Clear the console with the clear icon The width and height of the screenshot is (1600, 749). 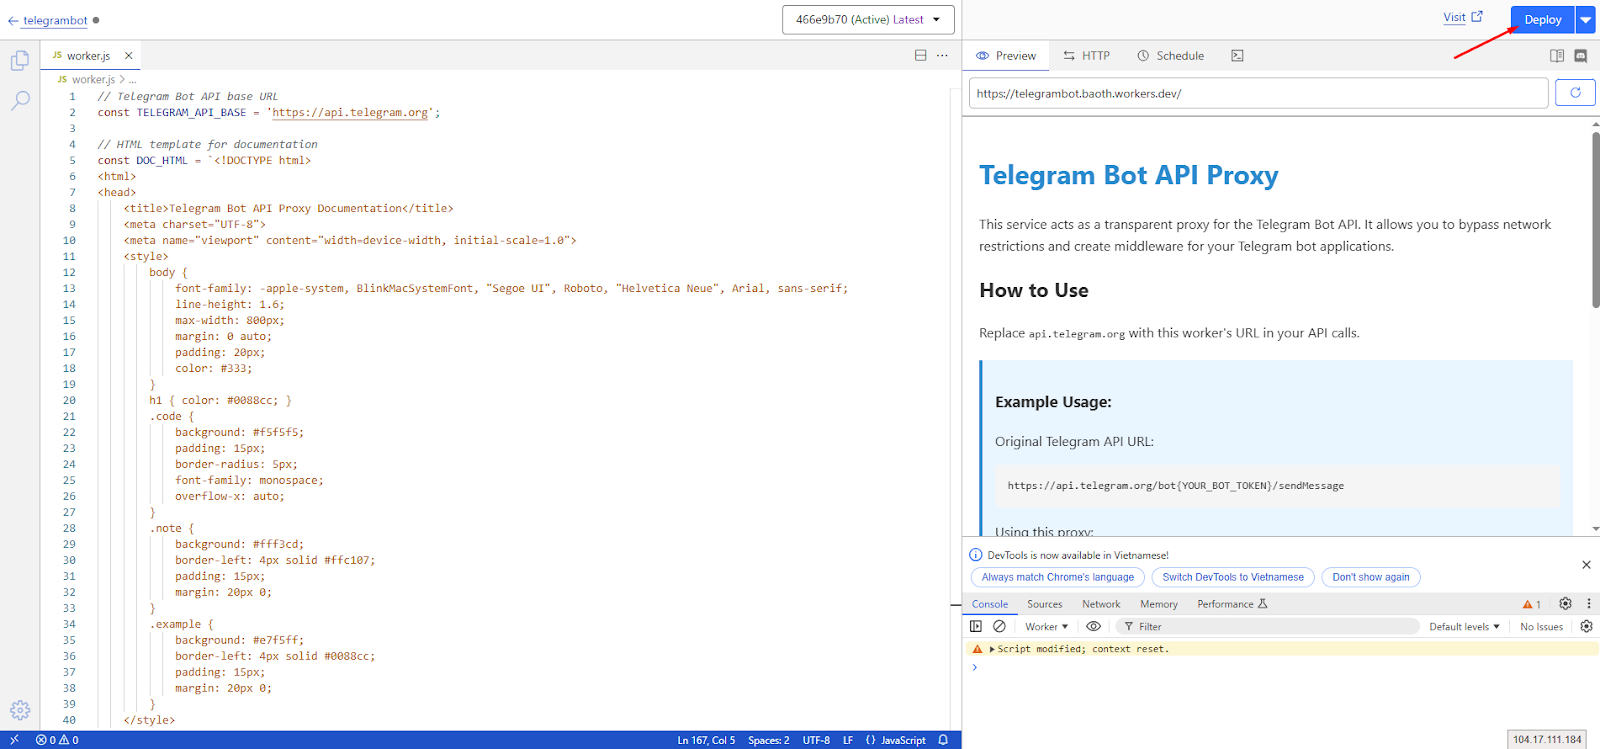999,626
